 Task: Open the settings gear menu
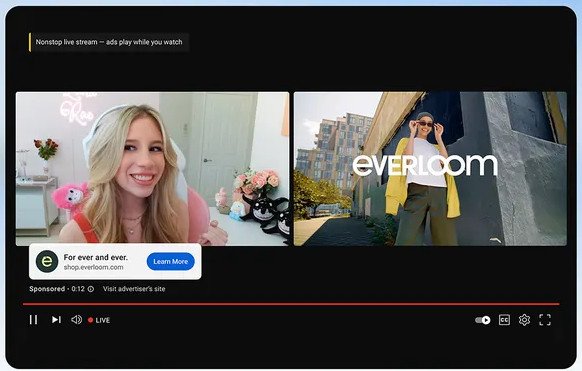tap(524, 320)
